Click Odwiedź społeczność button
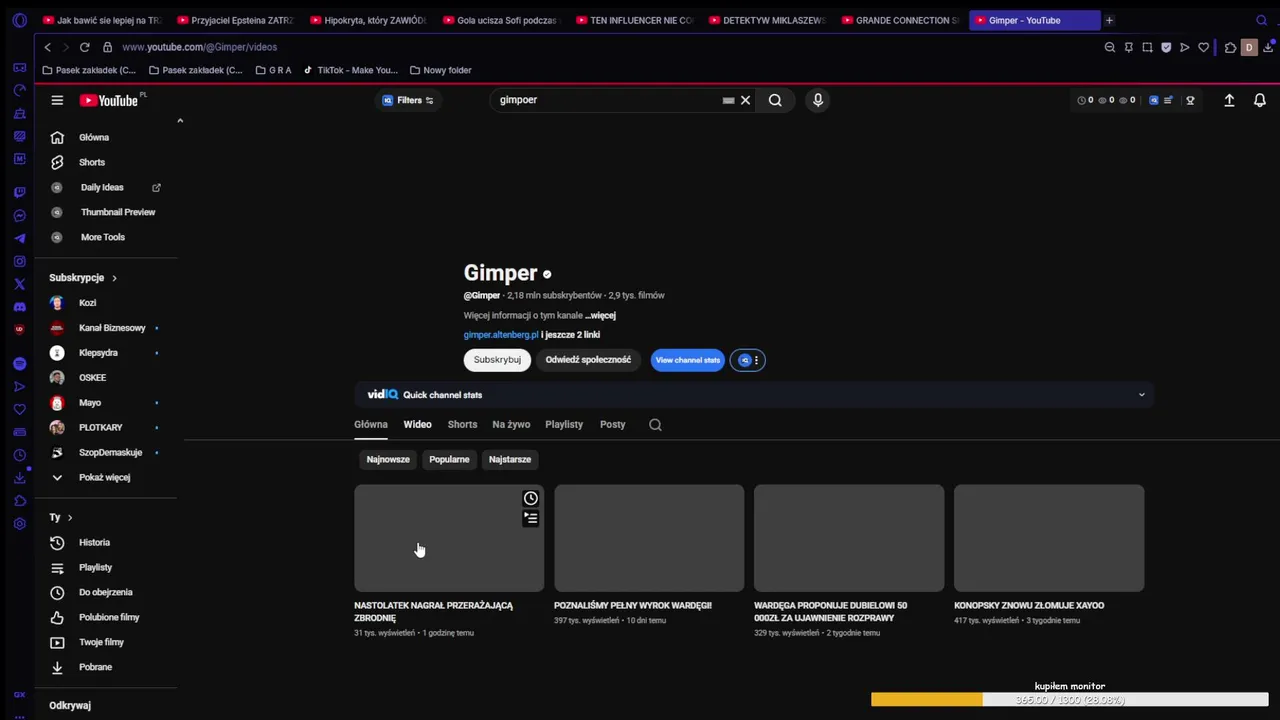This screenshot has height=720, width=1280. click(x=588, y=360)
